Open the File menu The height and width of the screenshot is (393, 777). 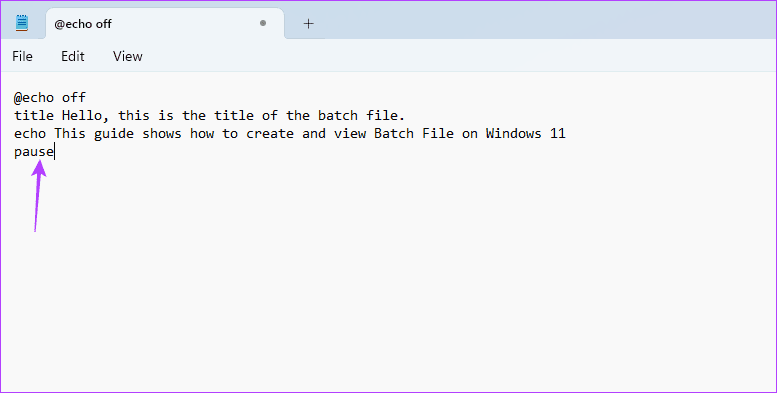coord(22,56)
